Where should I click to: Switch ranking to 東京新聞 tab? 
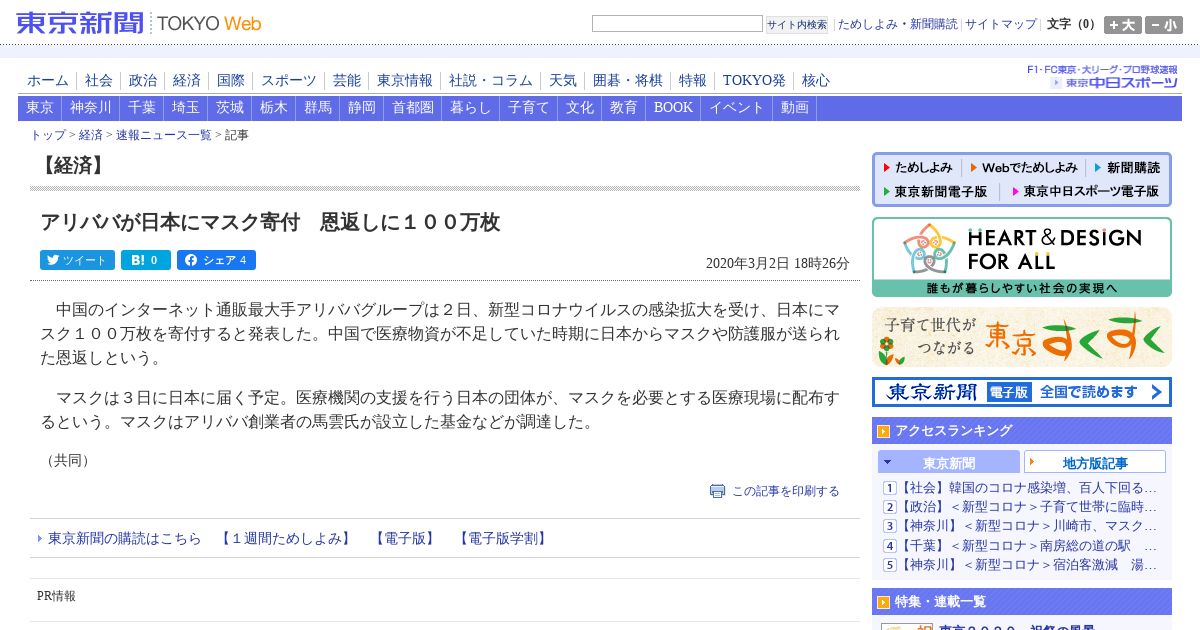[x=949, y=462]
